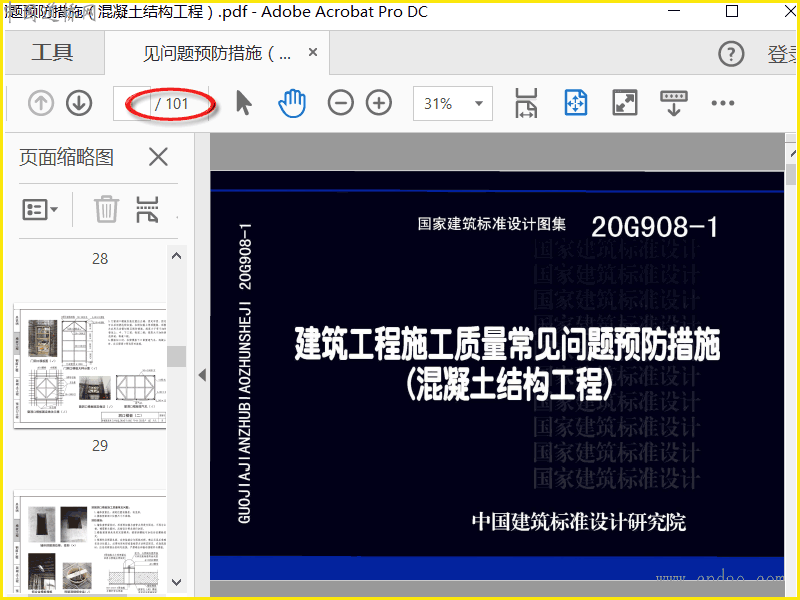Screen dimensions: 800x600
Task: Go to next page with down arrow
Action: tap(79, 104)
